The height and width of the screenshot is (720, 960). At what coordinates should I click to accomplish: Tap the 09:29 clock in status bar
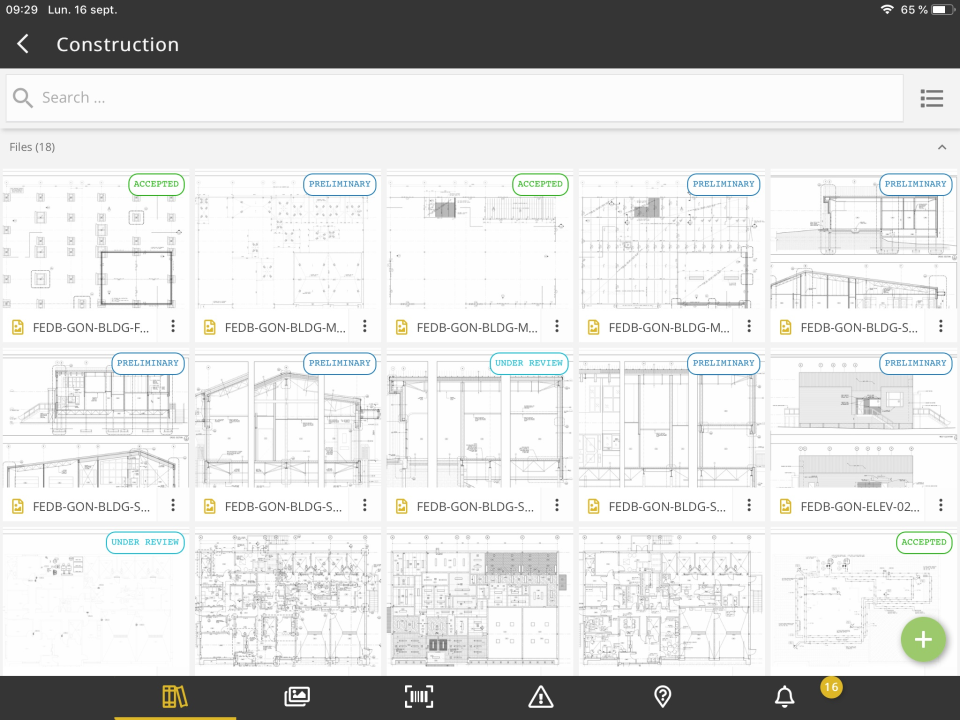(21, 10)
